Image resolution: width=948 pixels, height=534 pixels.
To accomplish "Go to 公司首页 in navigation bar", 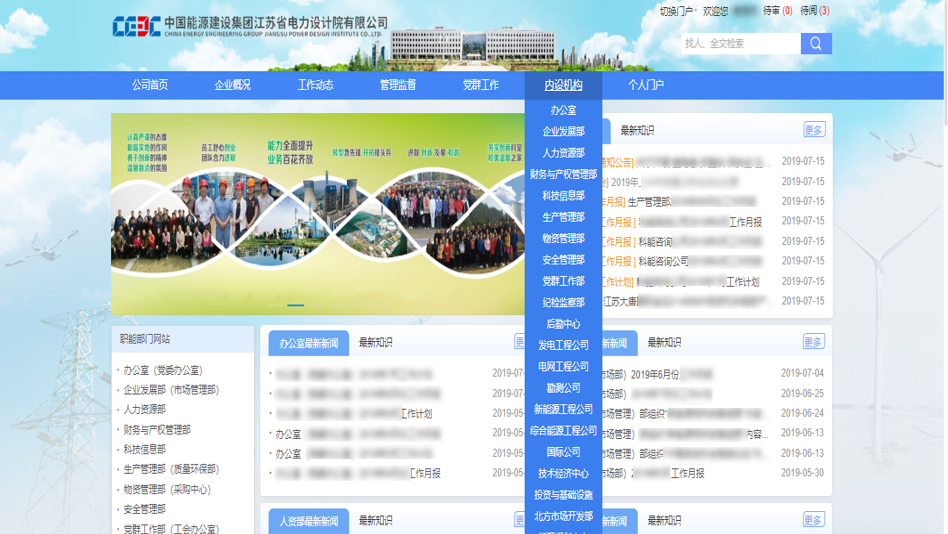I will 150,85.
